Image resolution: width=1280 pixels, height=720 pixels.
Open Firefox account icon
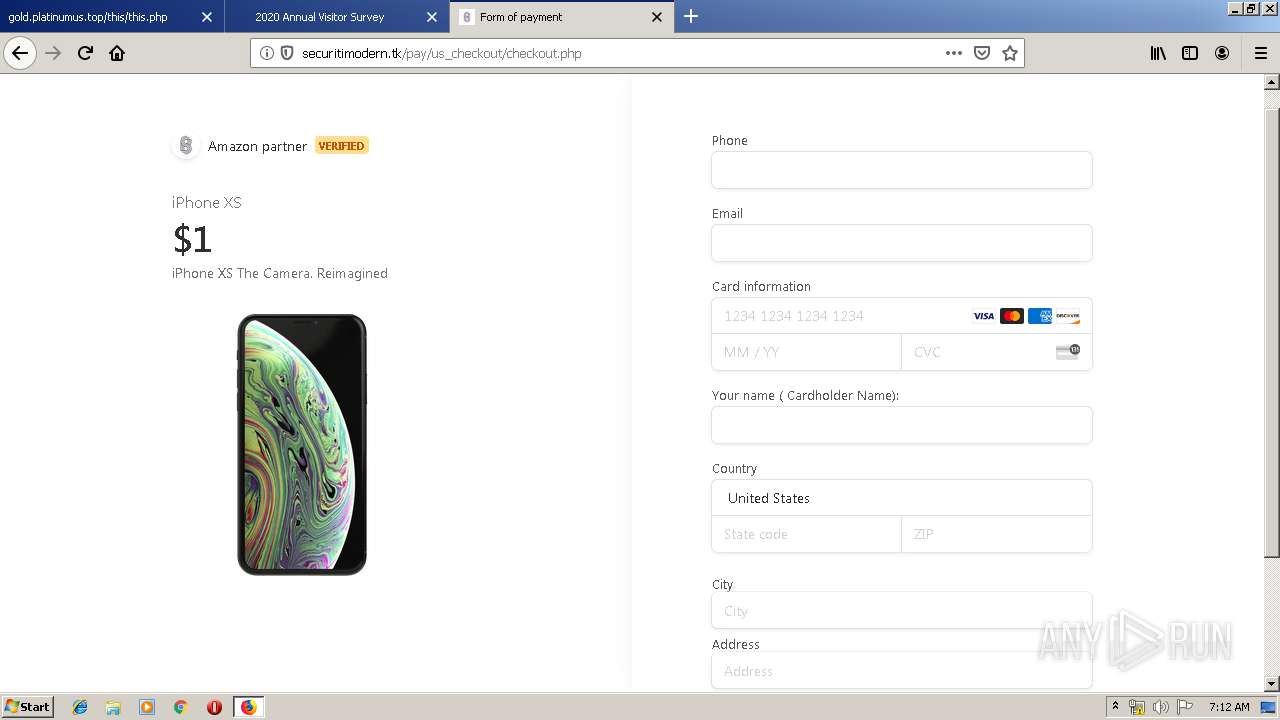tap(1222, 53)
